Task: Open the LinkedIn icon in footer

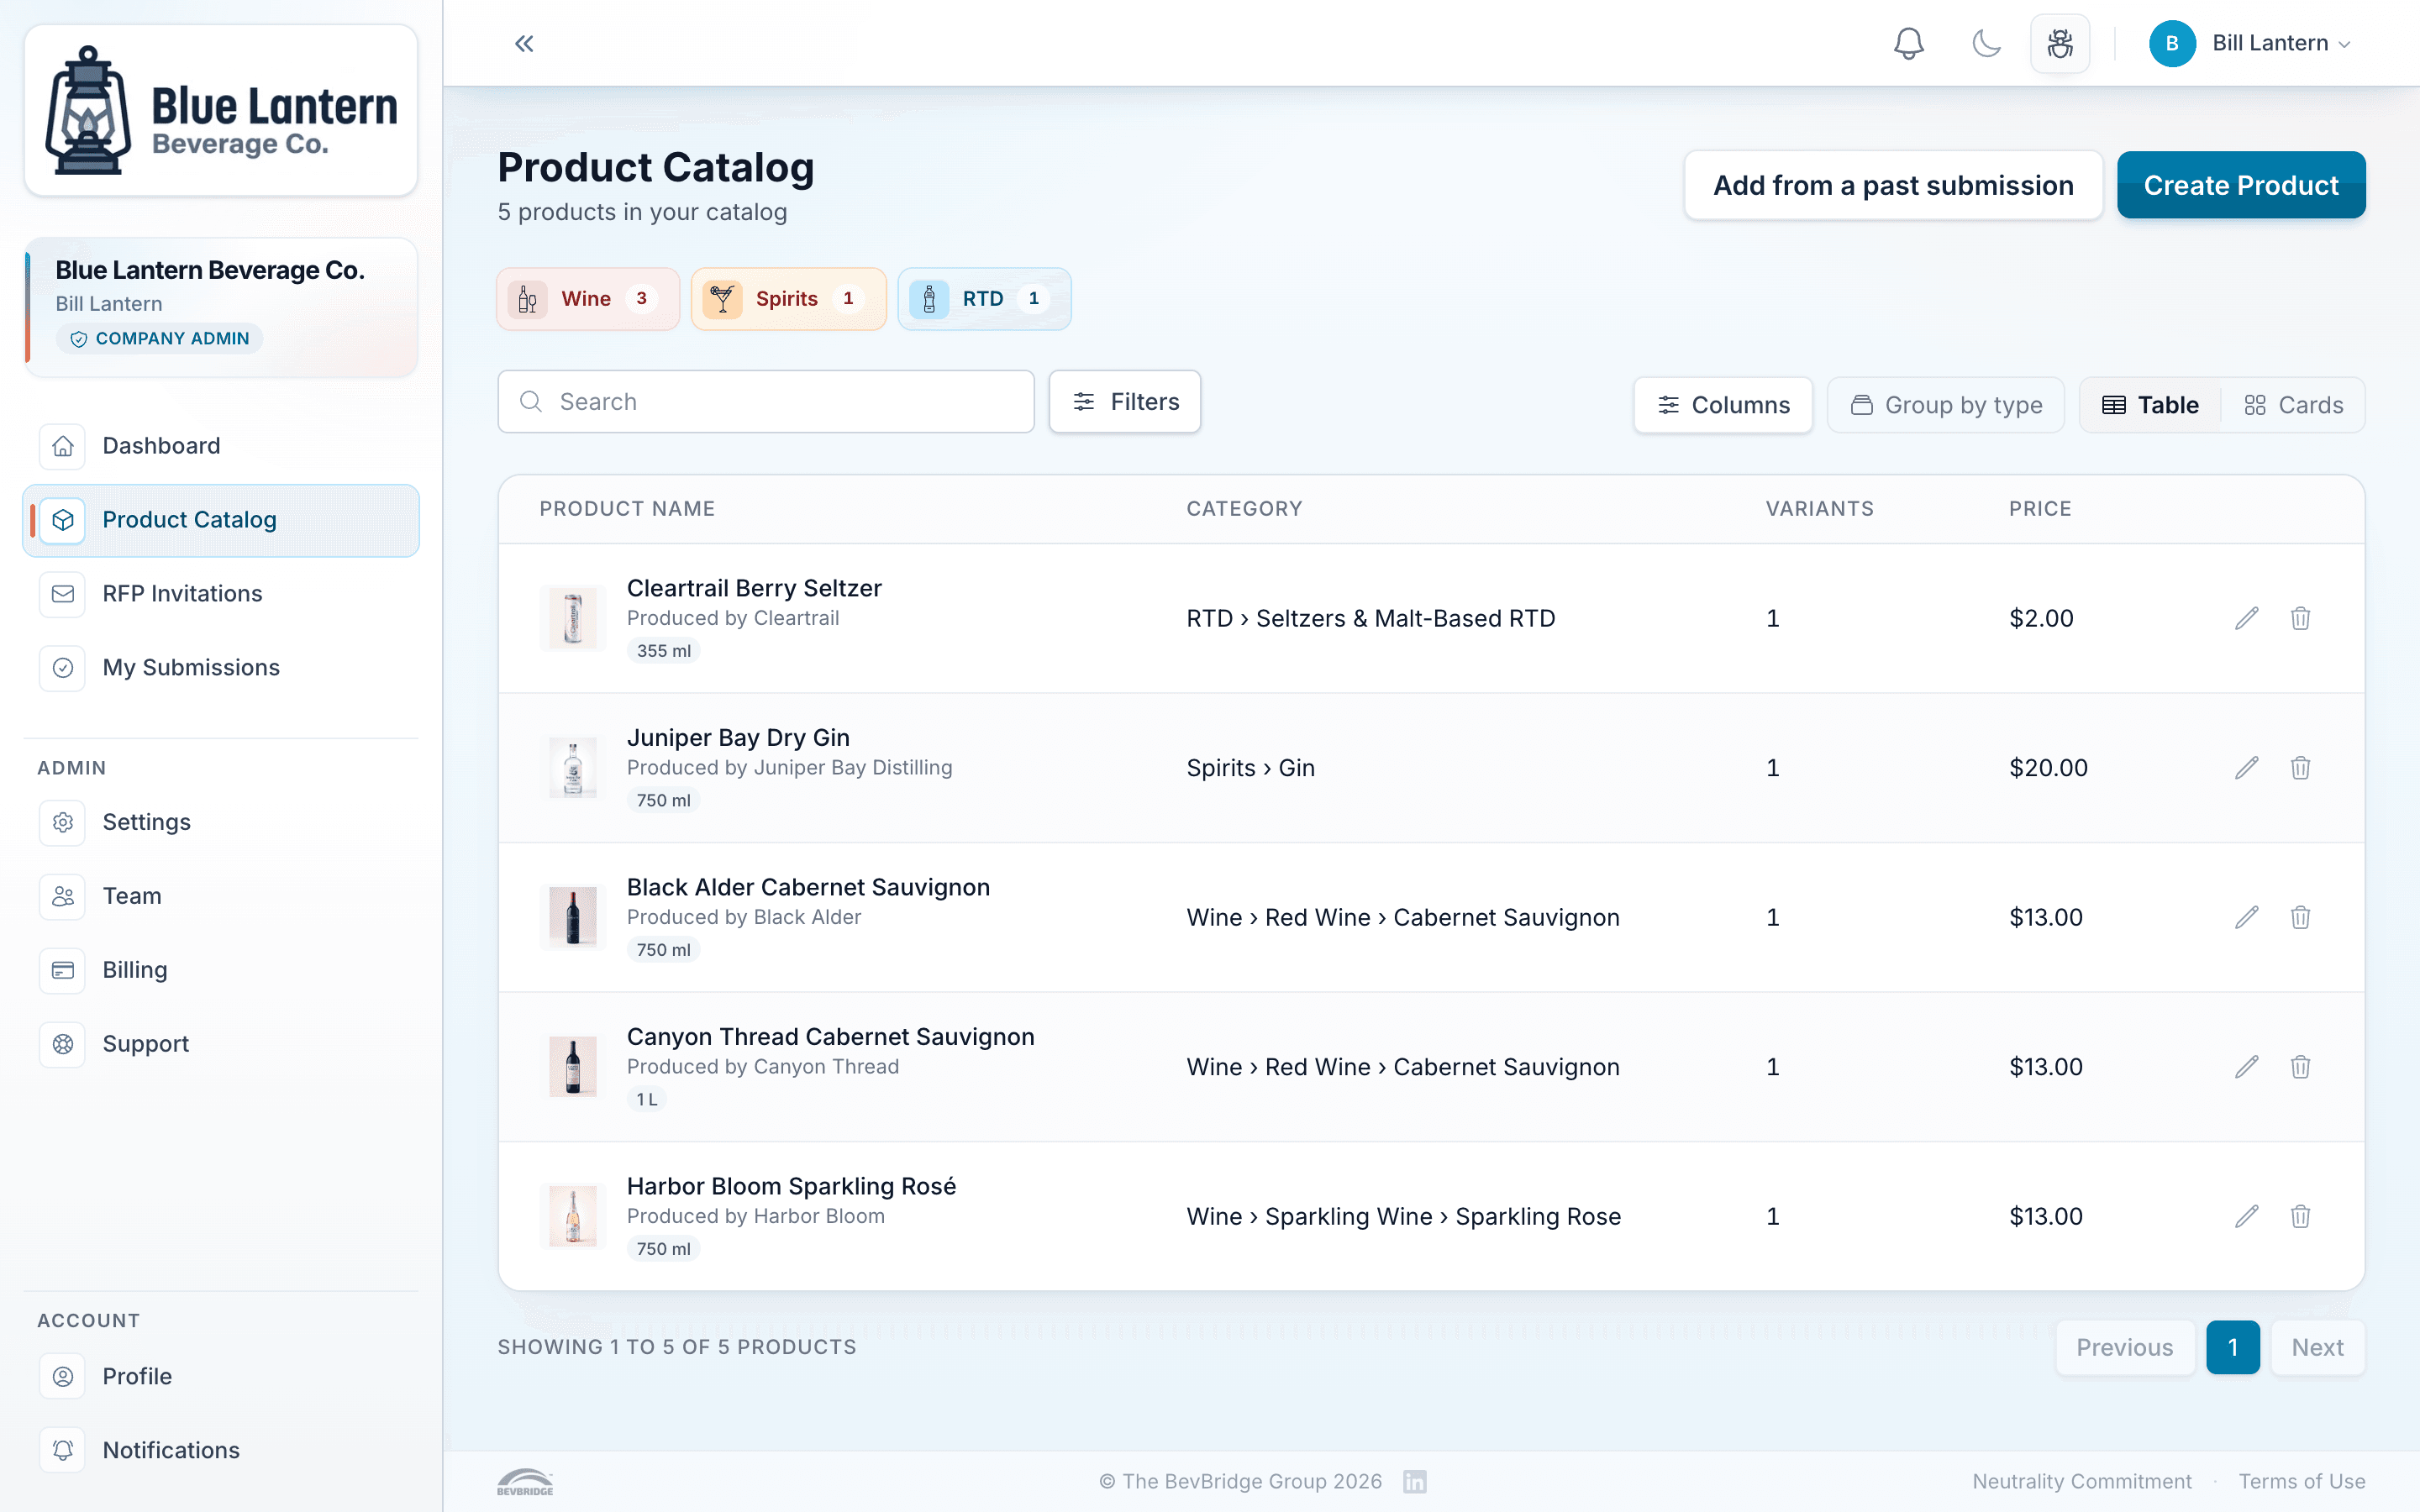Action: 1414,1482
